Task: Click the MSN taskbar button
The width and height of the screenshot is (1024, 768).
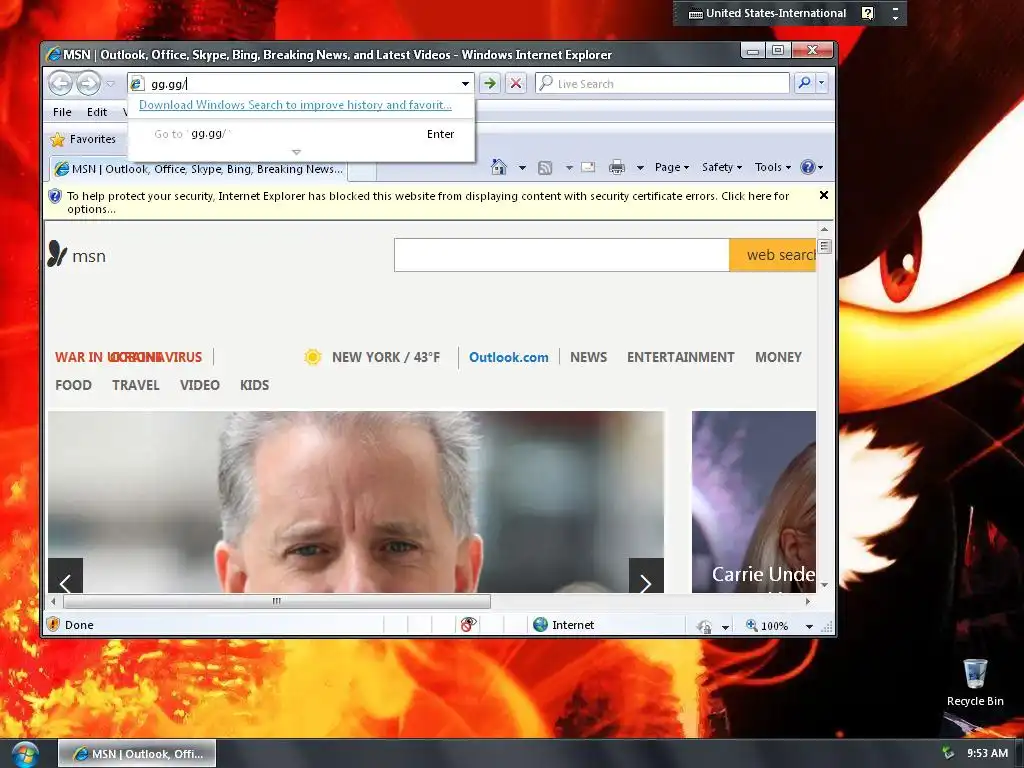Action: point(137,754)
